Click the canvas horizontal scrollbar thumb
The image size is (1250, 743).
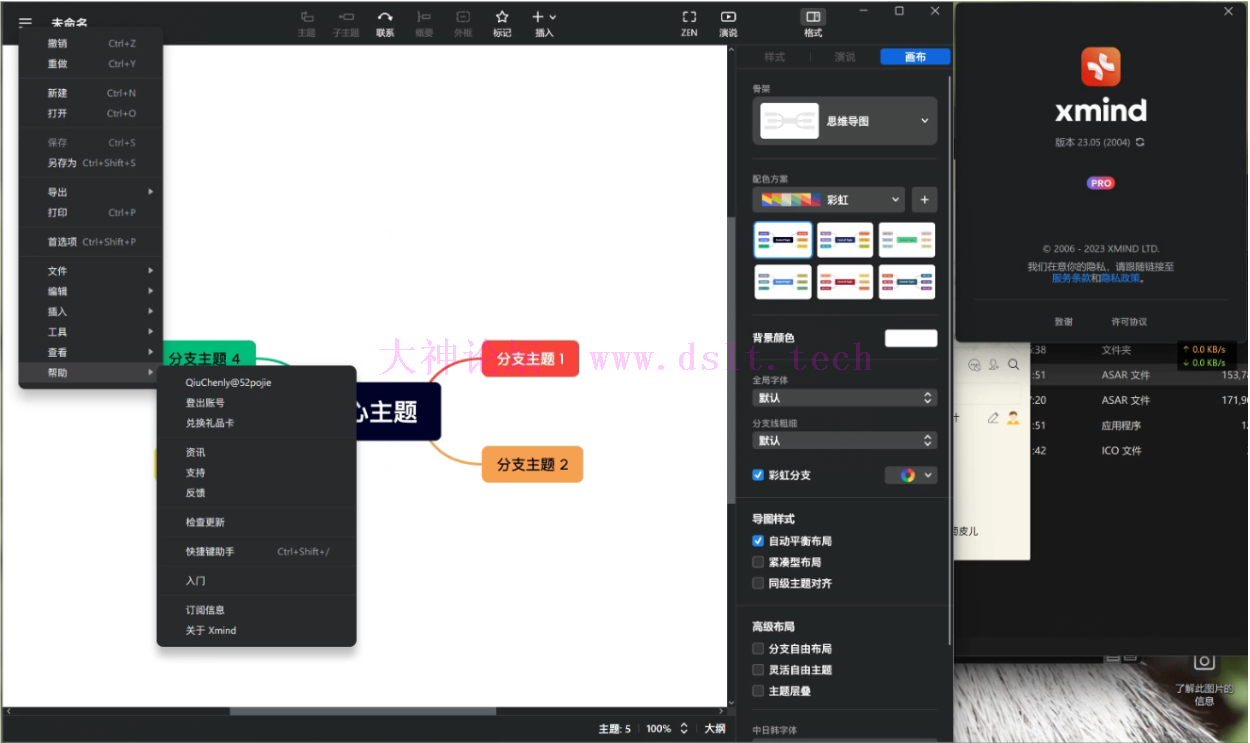click(362, 711)
